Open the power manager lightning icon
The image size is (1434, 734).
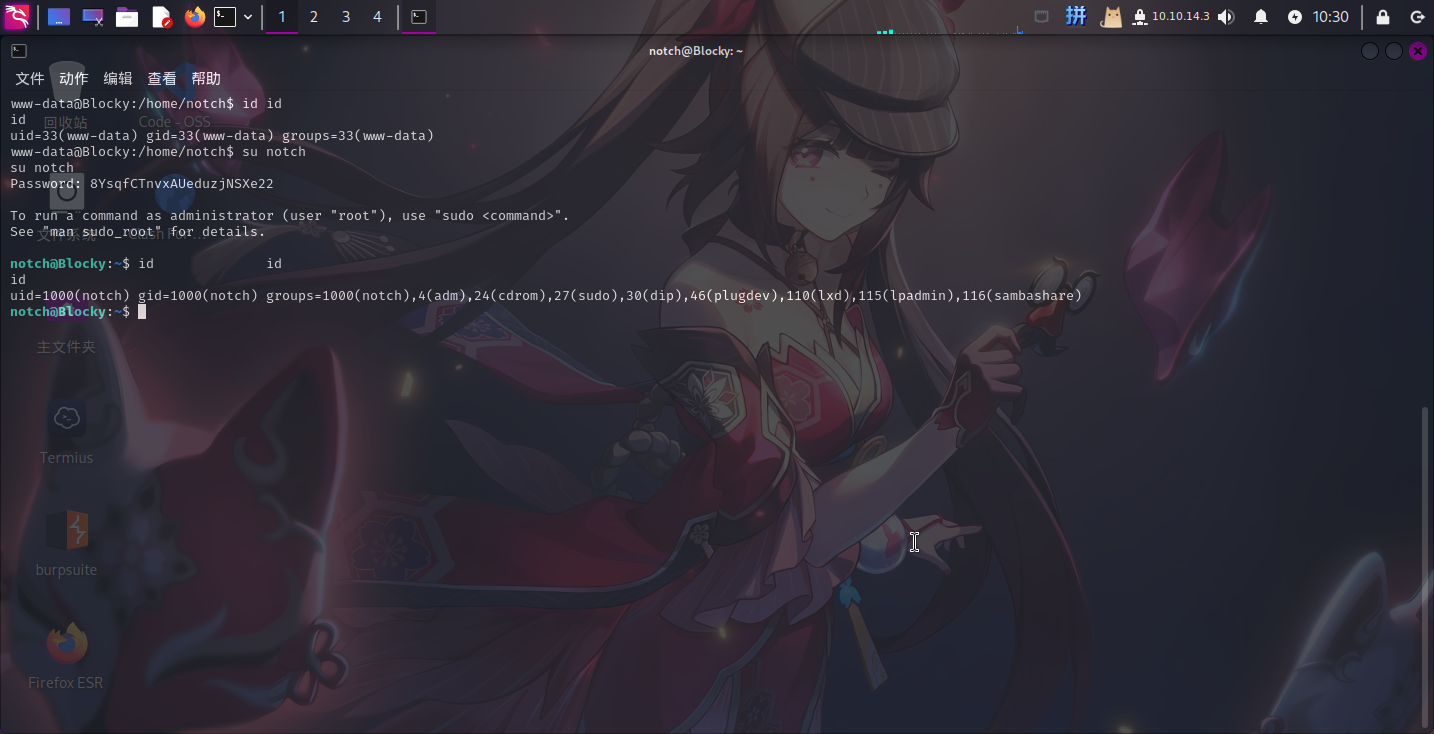pyautogui.click(x=1295, y=17)
